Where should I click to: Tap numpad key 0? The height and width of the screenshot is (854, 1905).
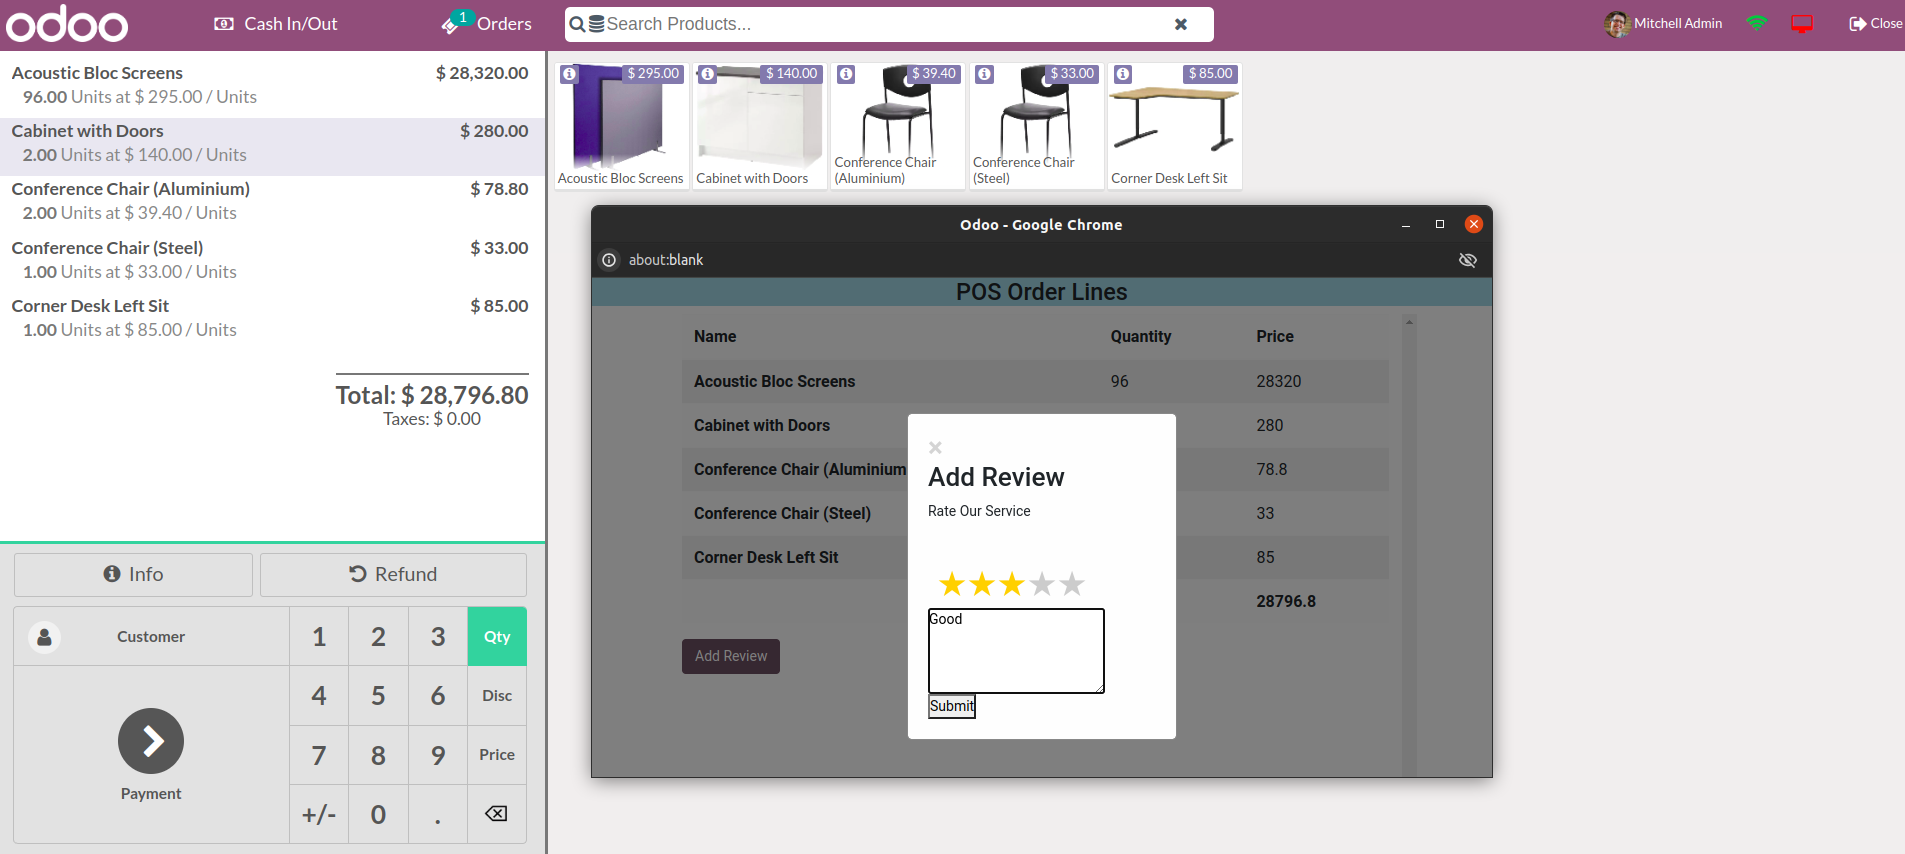(378, 814)
